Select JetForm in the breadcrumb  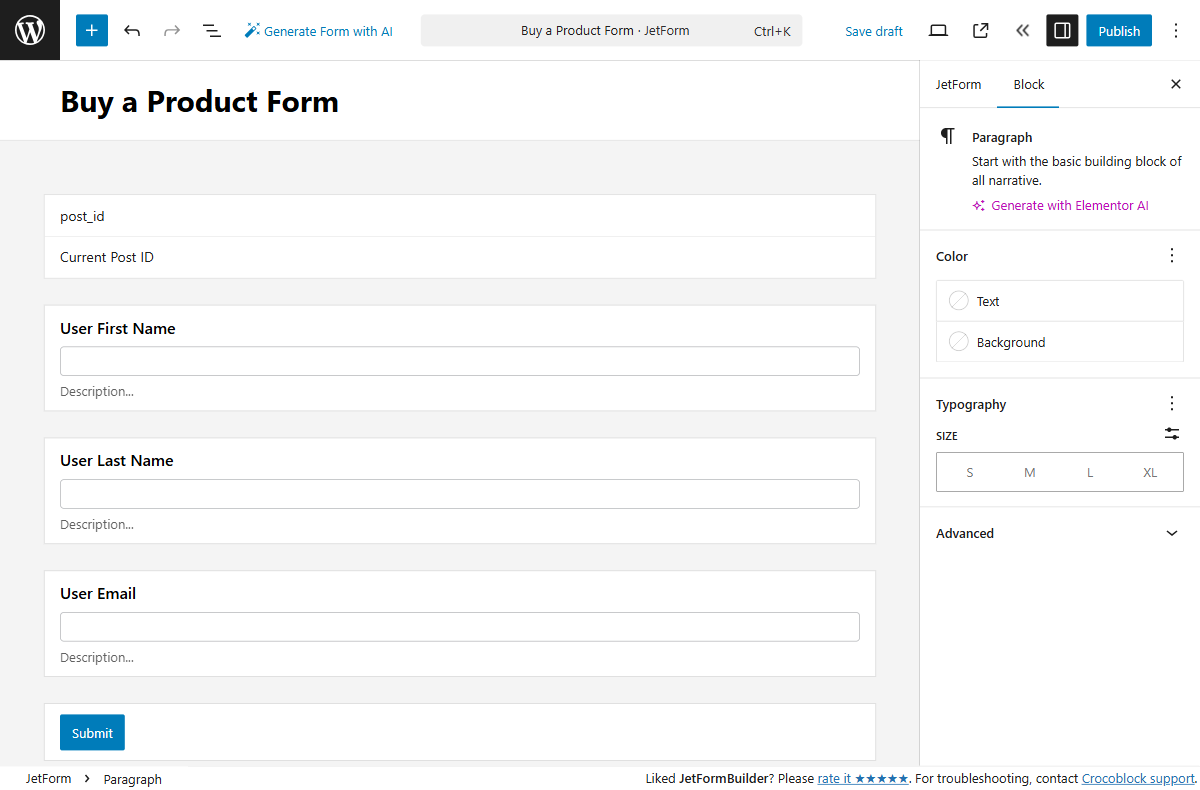point(48,778)
